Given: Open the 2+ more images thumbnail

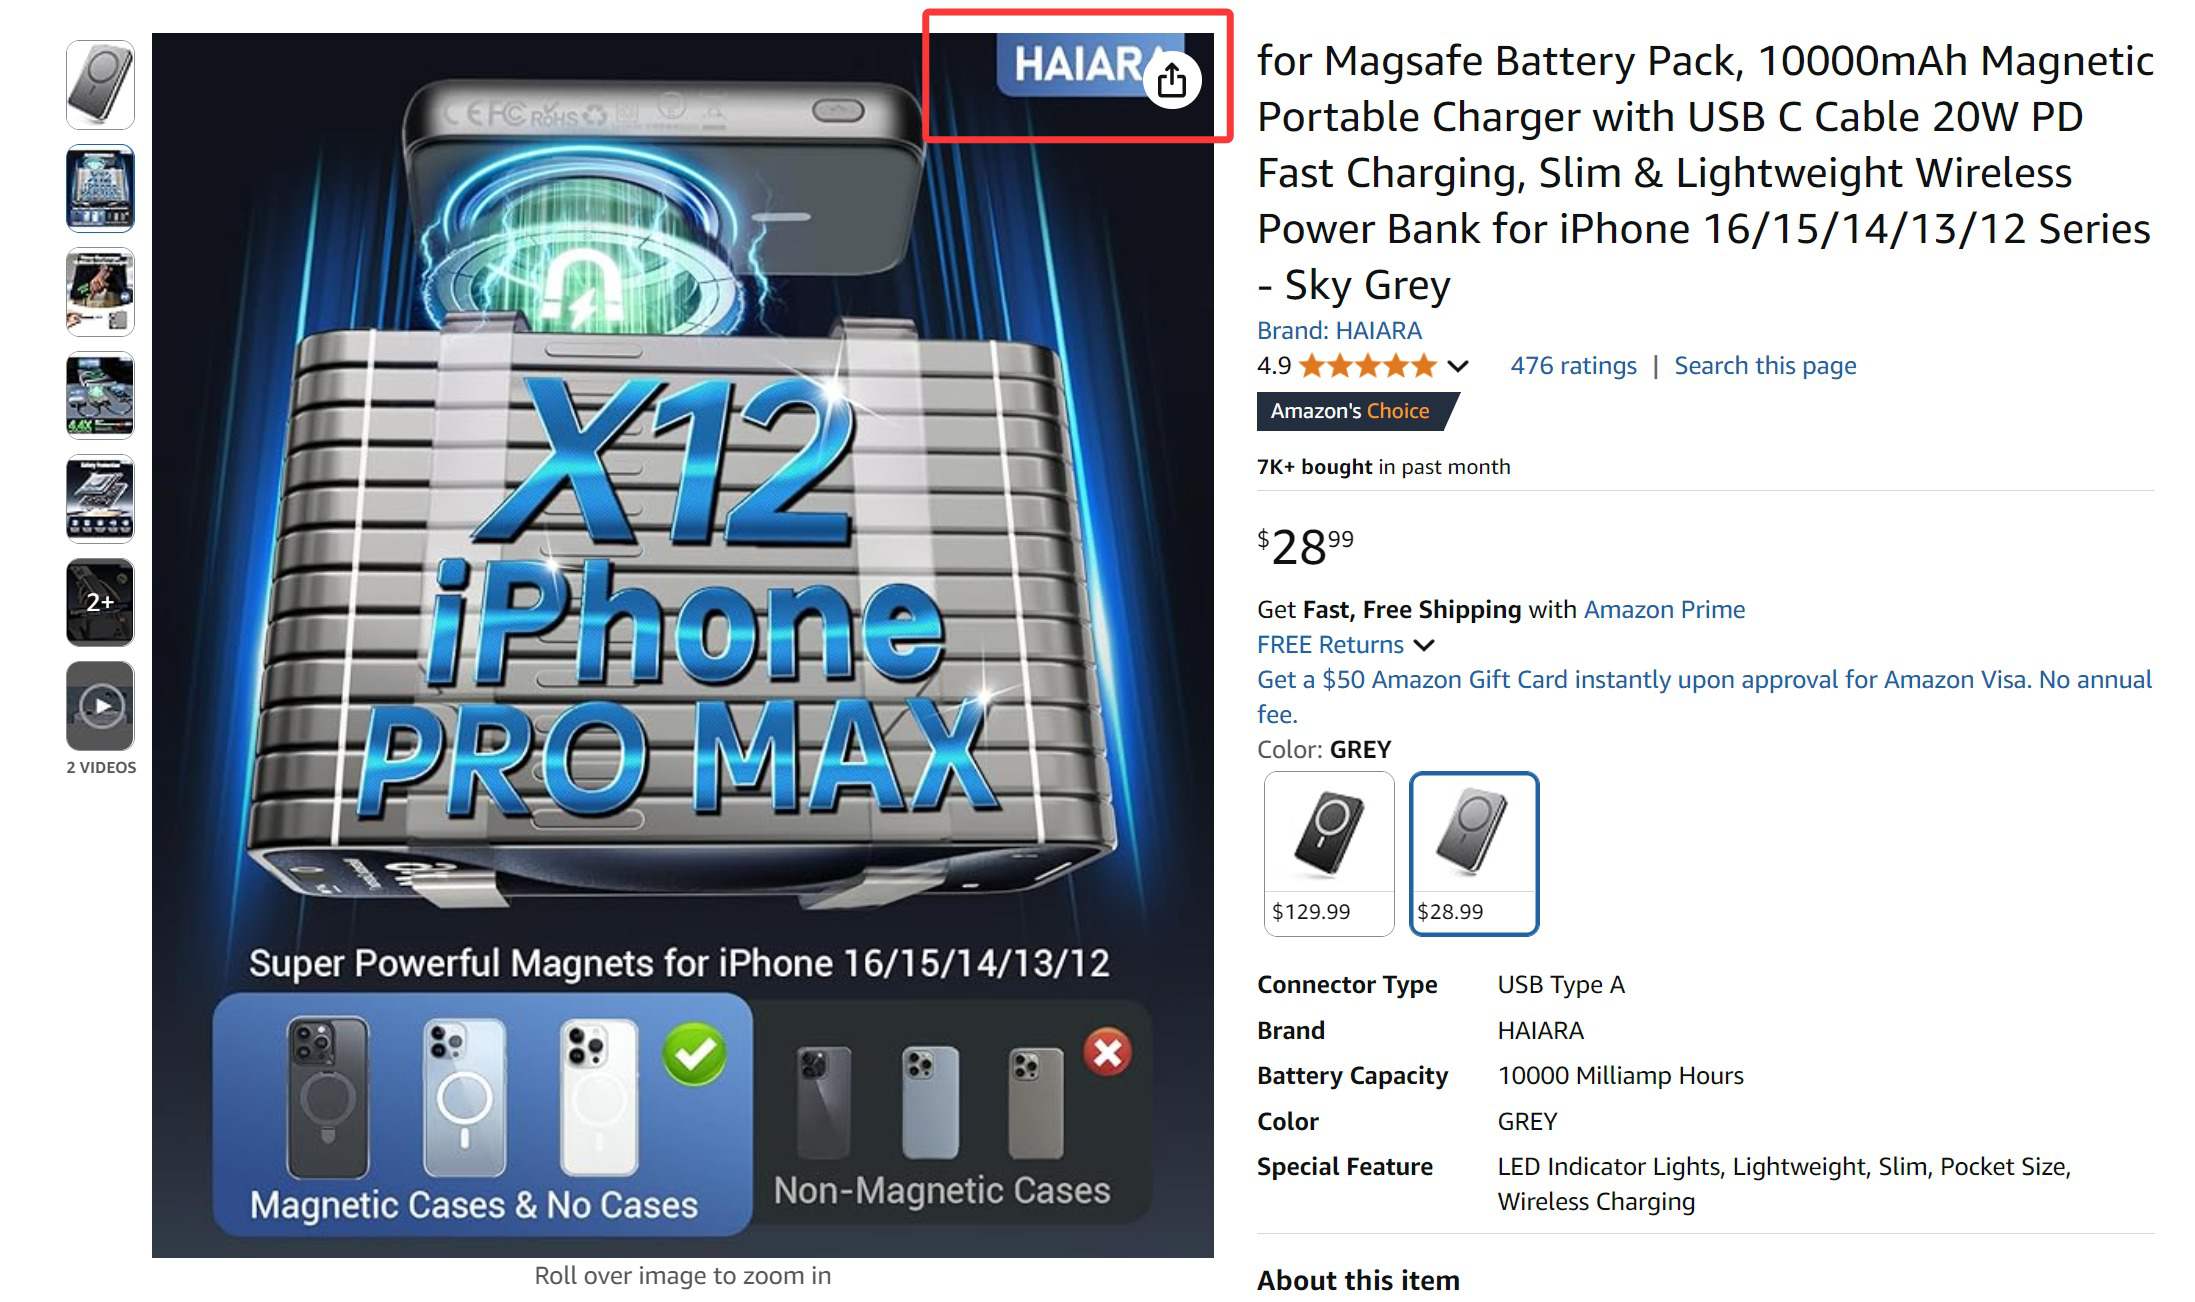Looking at the screenshot, I should point(100,602).
